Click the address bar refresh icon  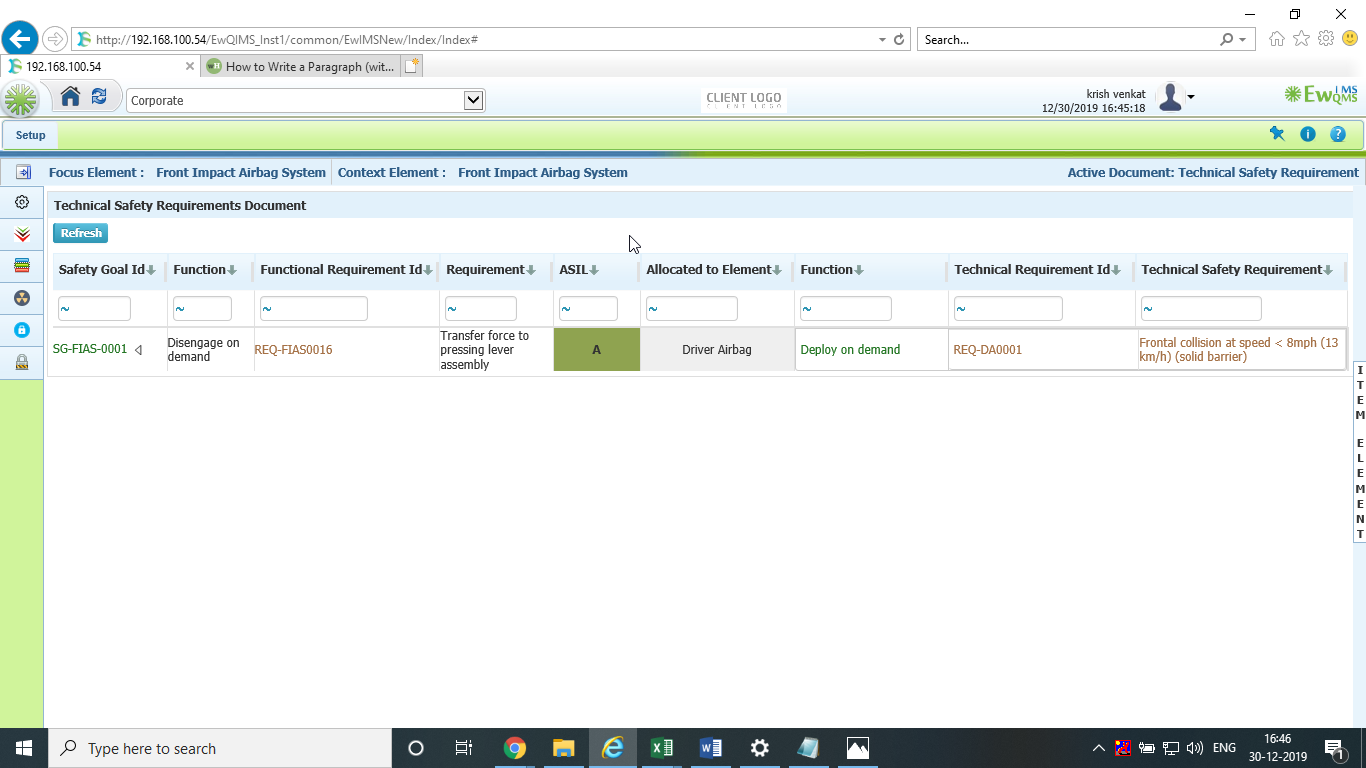tap(899, 40)
